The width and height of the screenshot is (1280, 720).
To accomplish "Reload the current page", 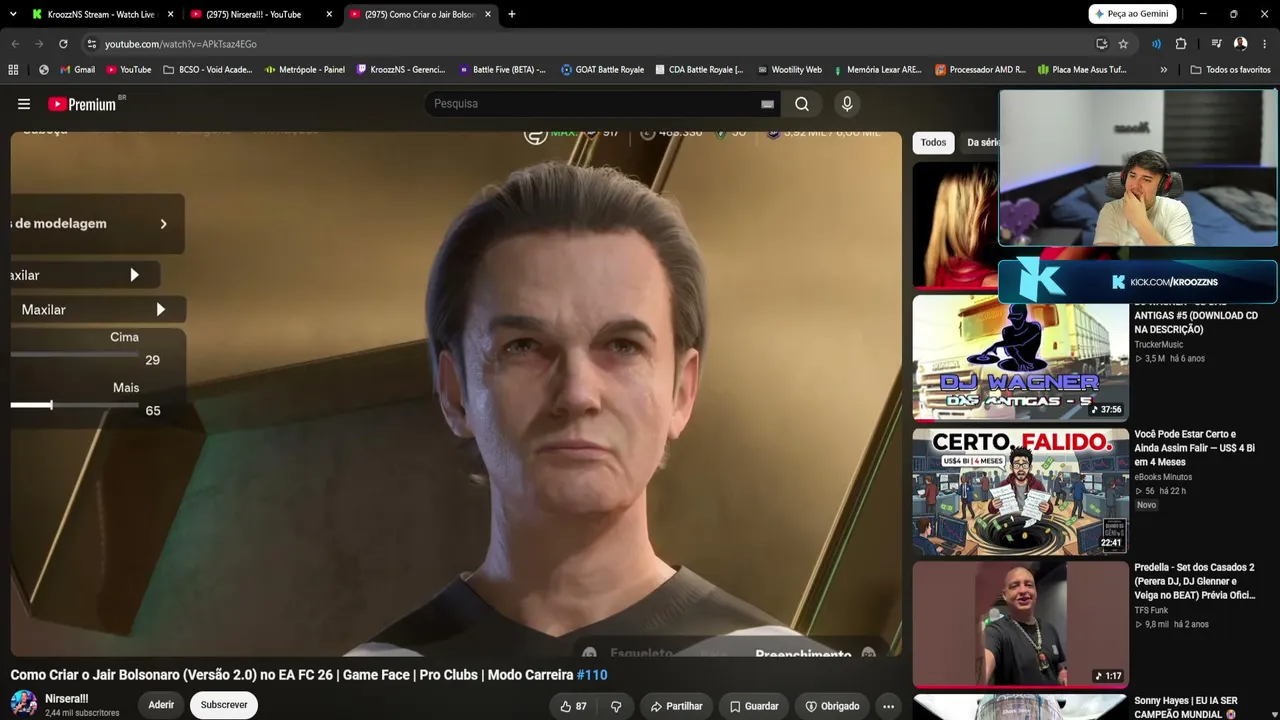I will (63, 44).
